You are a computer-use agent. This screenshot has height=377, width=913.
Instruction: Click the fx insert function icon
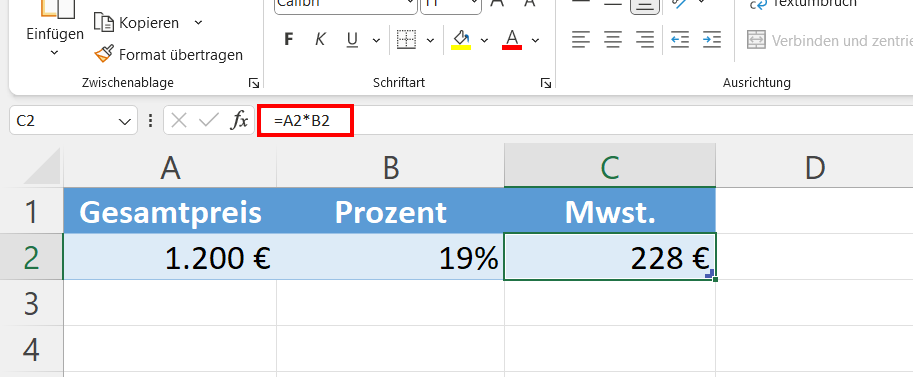239,121
